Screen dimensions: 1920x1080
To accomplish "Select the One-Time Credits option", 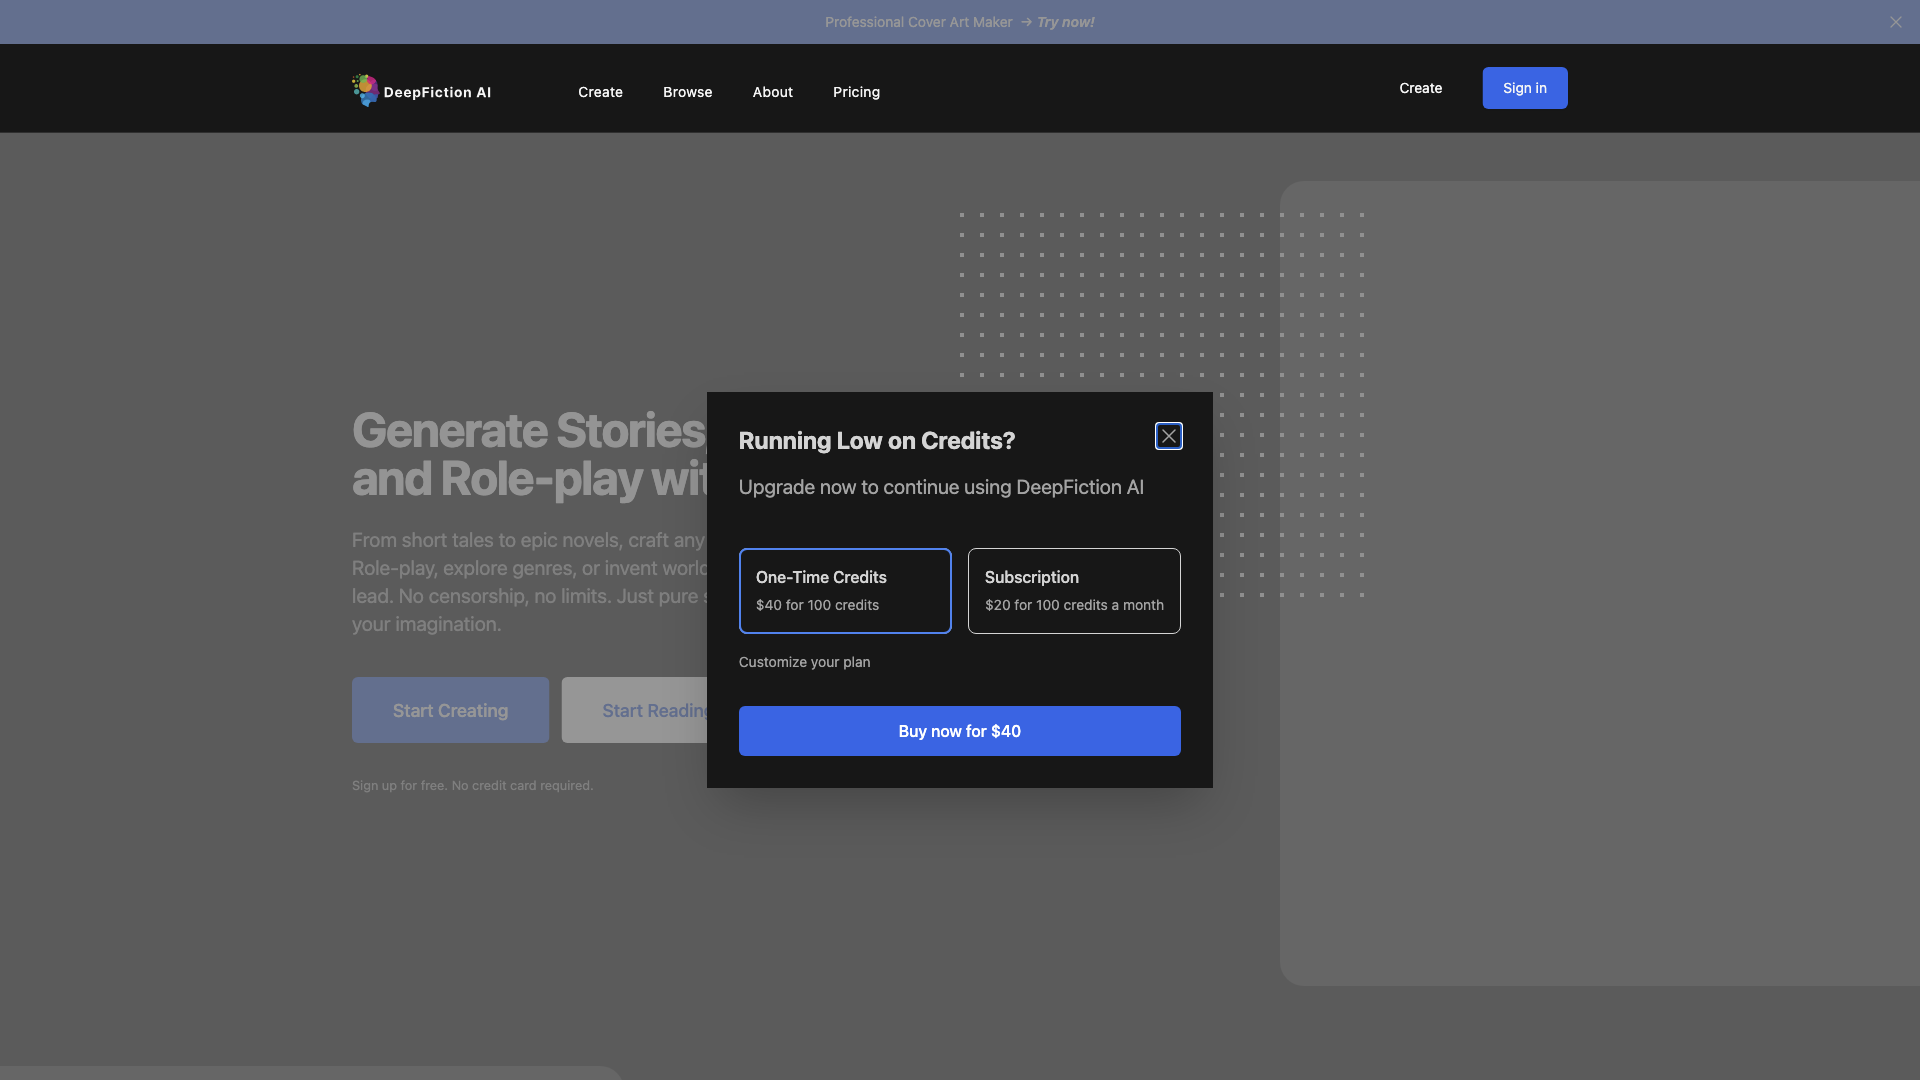I will point(845,590).
